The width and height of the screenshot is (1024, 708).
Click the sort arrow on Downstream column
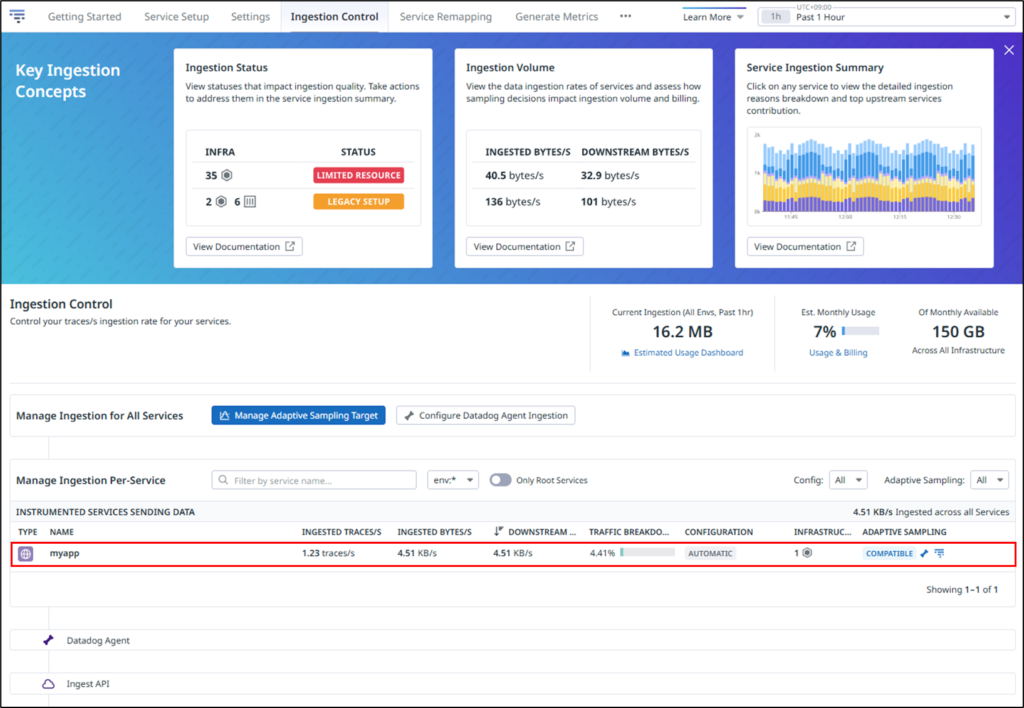(498, 532)
